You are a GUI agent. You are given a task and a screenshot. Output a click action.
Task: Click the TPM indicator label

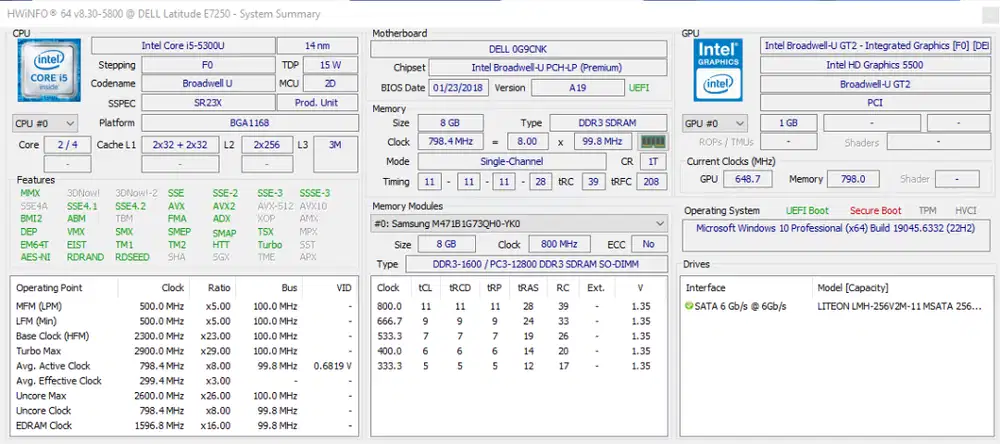pos(927,211)
